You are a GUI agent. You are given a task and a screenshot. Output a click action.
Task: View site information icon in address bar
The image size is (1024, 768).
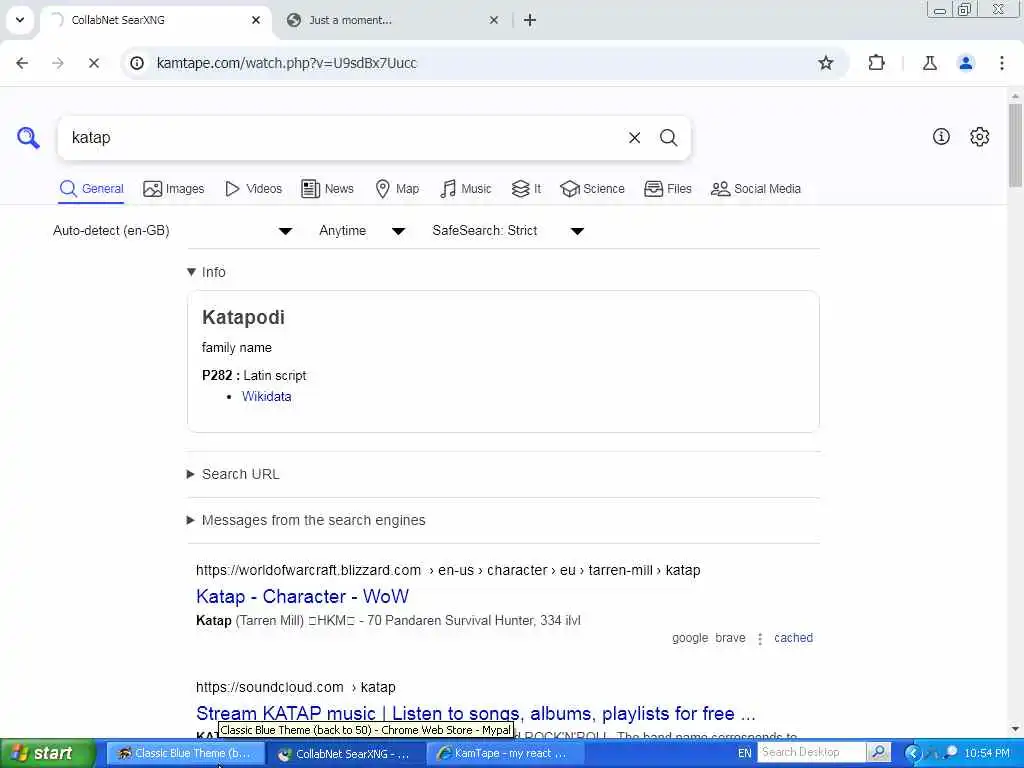tap(136, 63)
